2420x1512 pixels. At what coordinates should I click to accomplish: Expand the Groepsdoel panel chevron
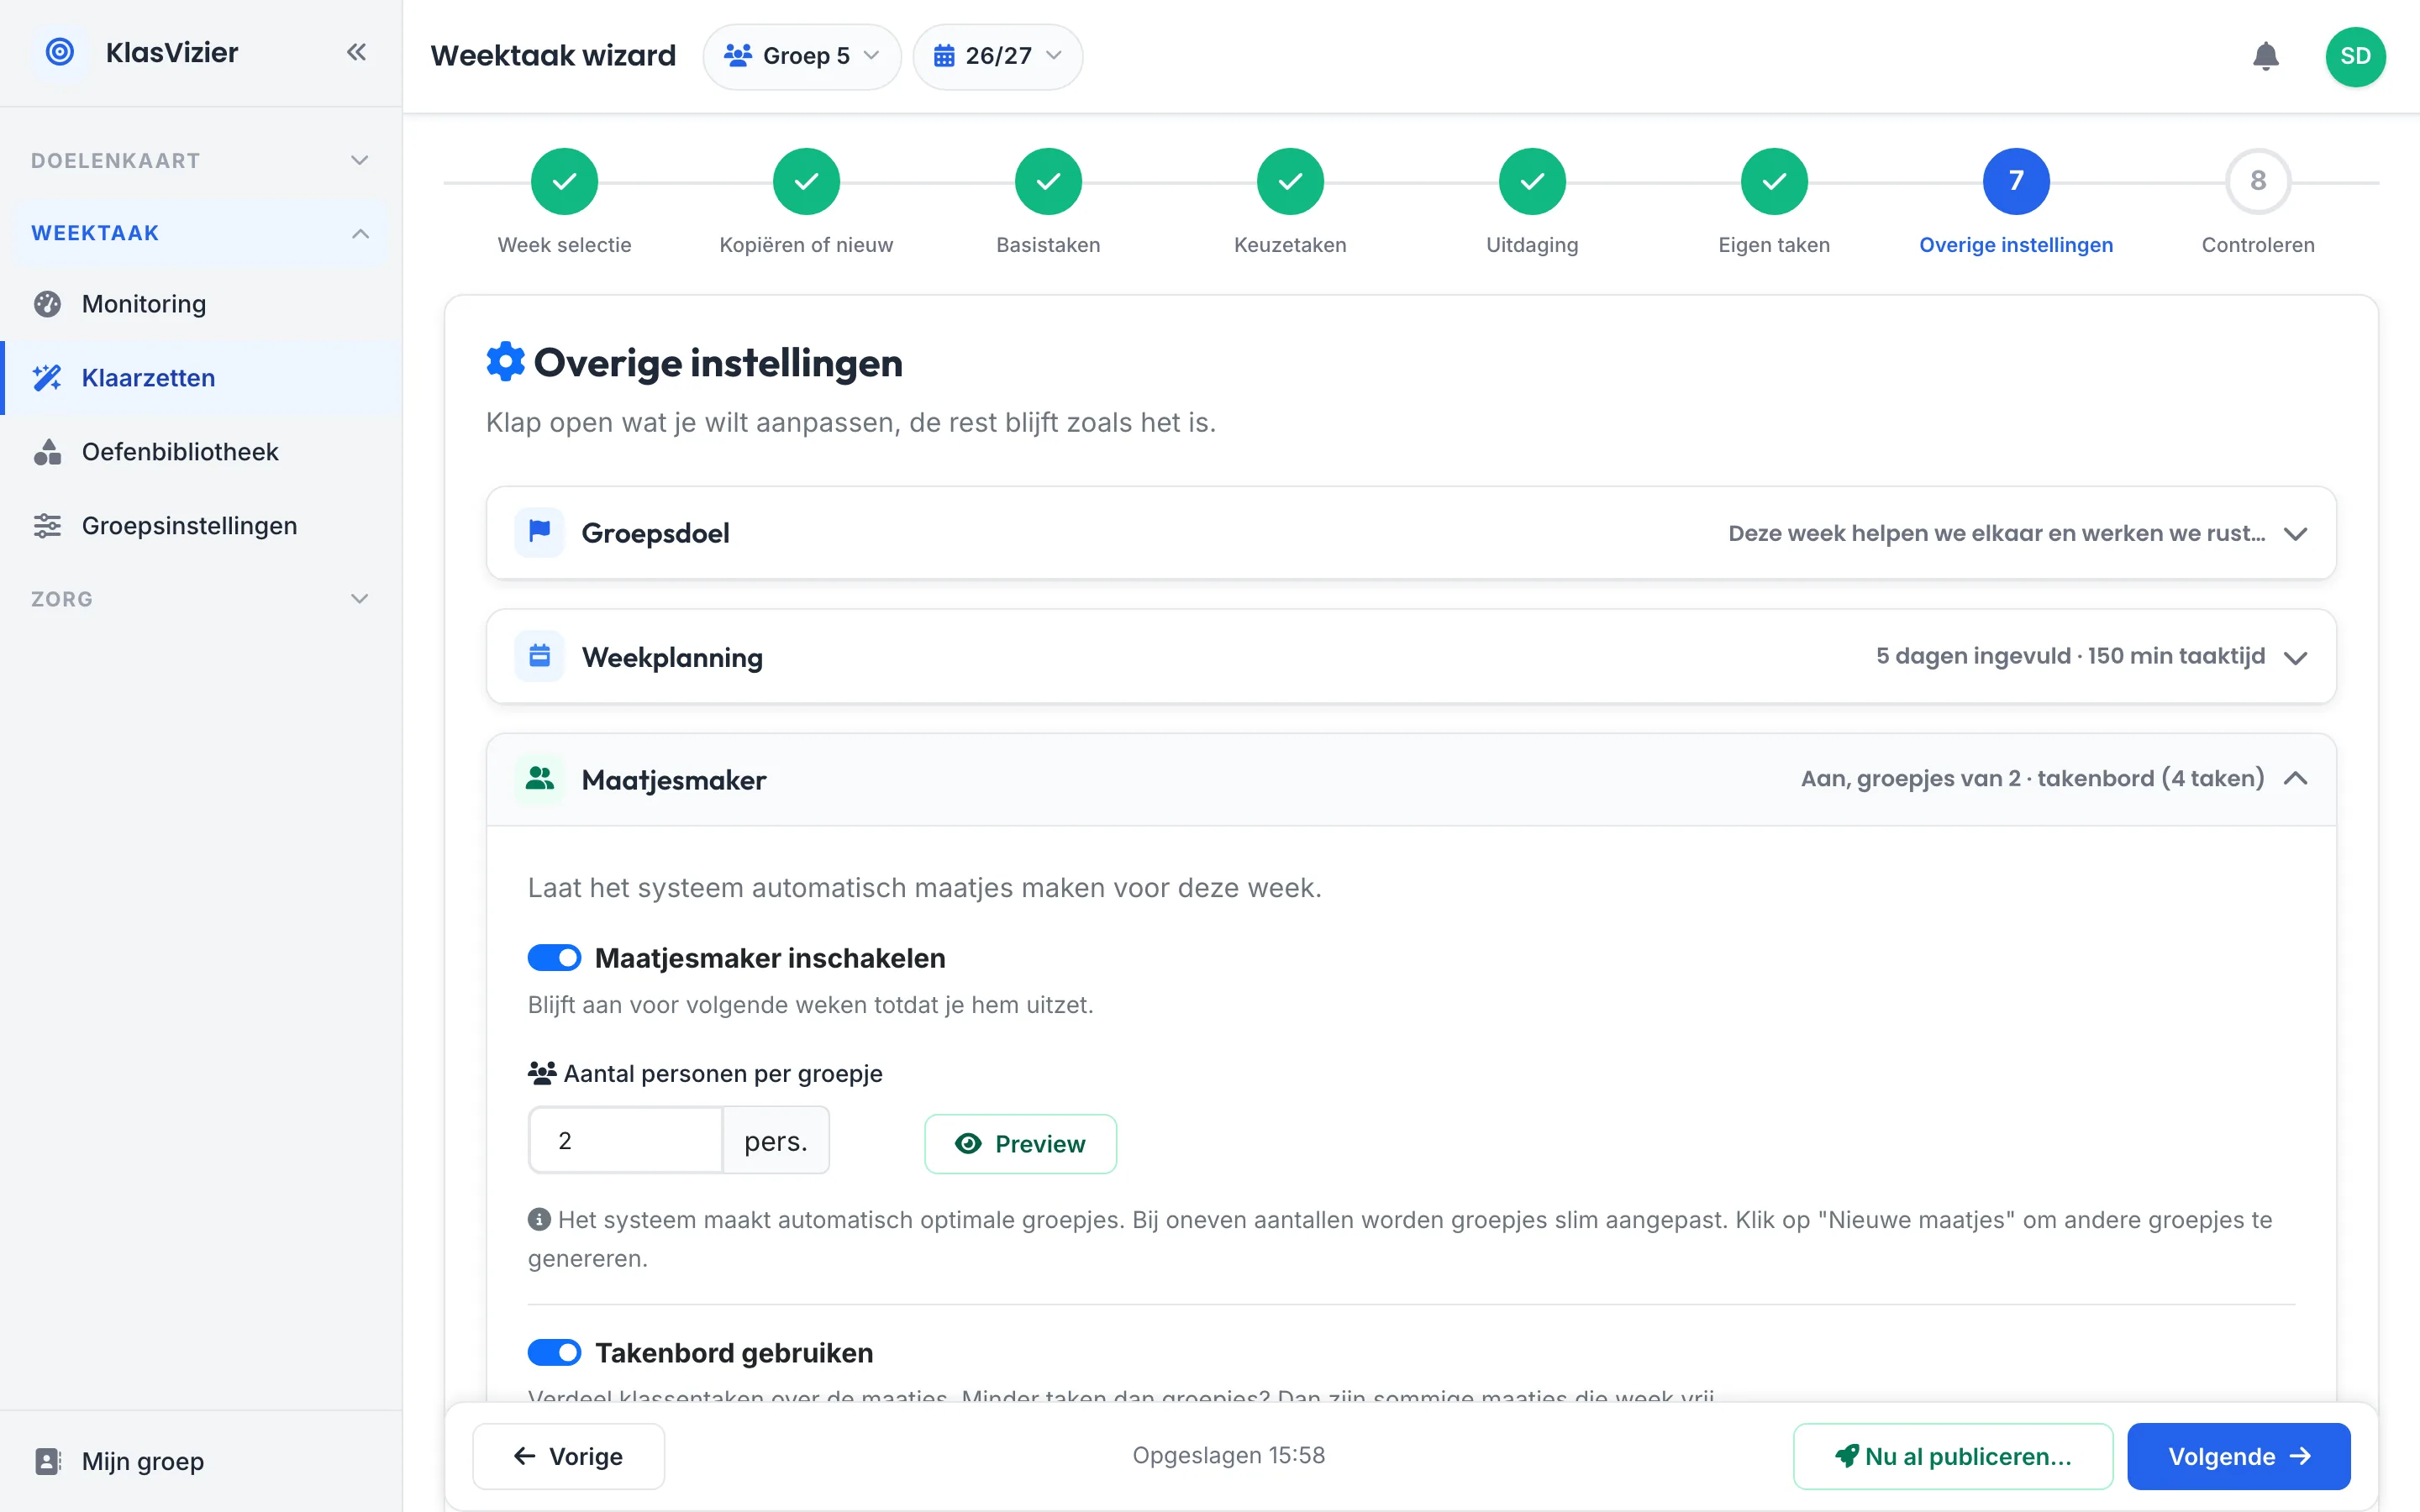tap(2295, 533)
